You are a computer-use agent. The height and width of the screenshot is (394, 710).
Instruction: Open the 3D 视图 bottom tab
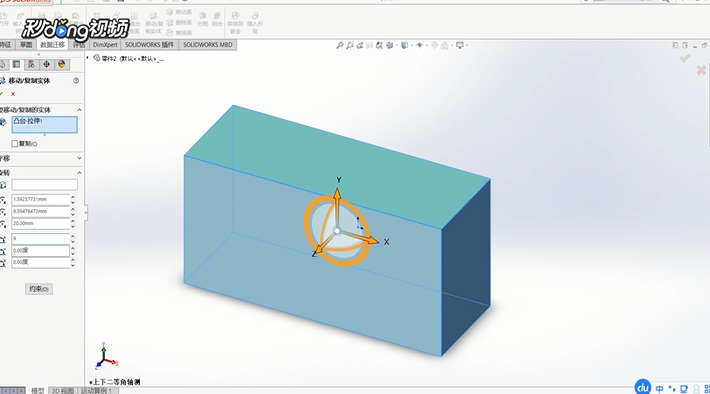tap(62, 390)
